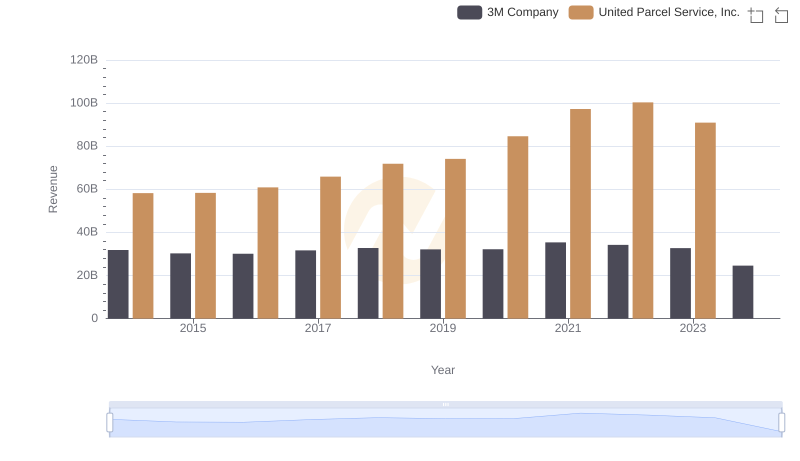This screenshot has height=461, width=800.
Task: Click the 2015 3M Company bar
Action: click(x=181, y=286)
